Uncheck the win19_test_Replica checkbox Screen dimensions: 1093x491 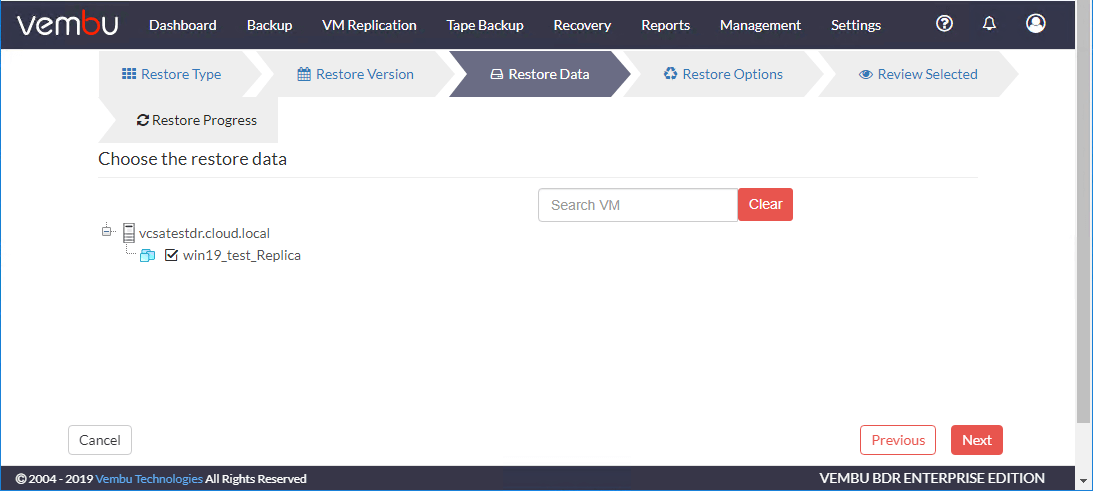pyautogui.click(x=171, y=255)
